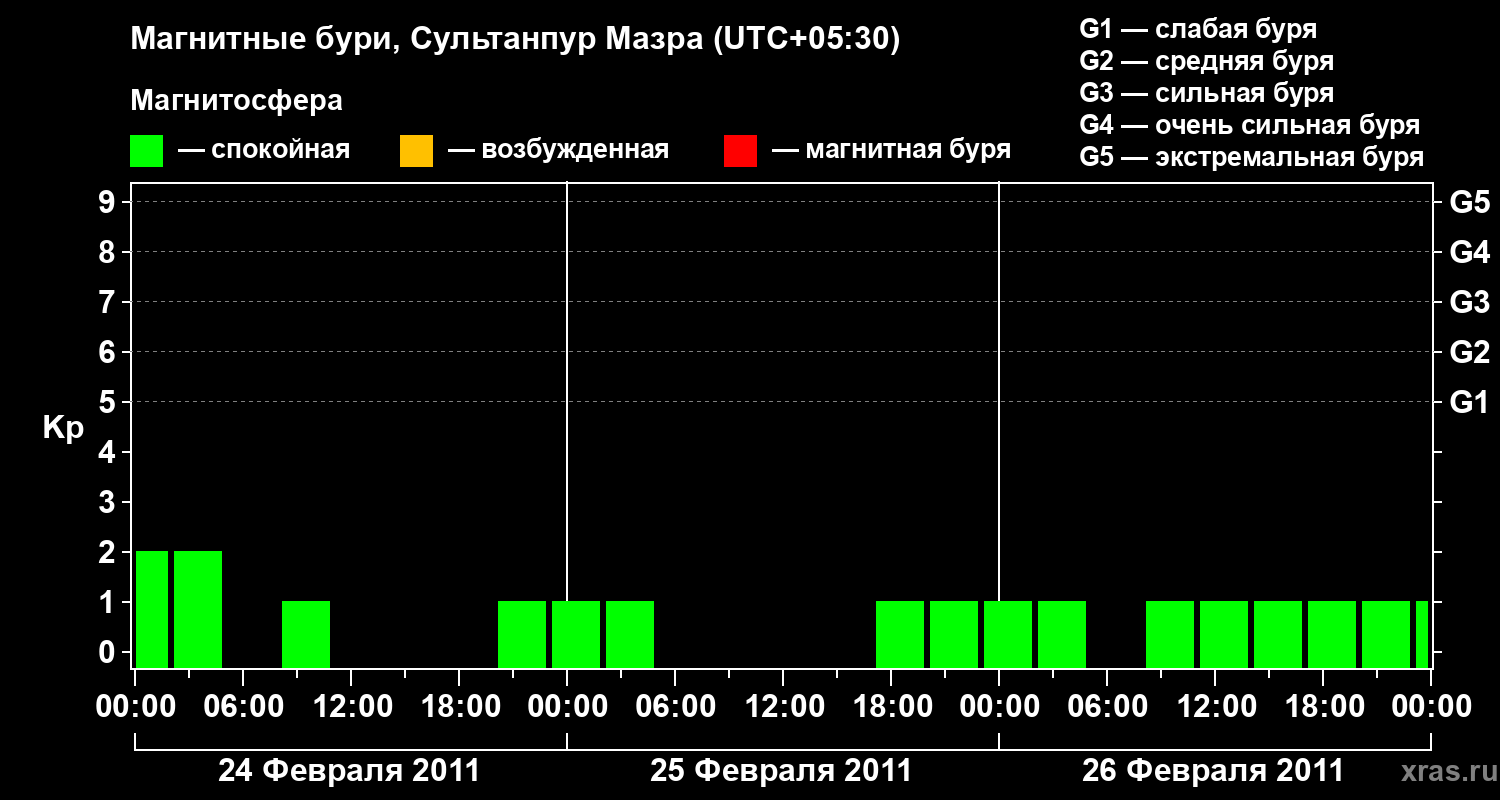This screenshot has height=800, width=1500.
Task: Click legend line 'G2 — средняя буря'
Action: (1206, 61)
